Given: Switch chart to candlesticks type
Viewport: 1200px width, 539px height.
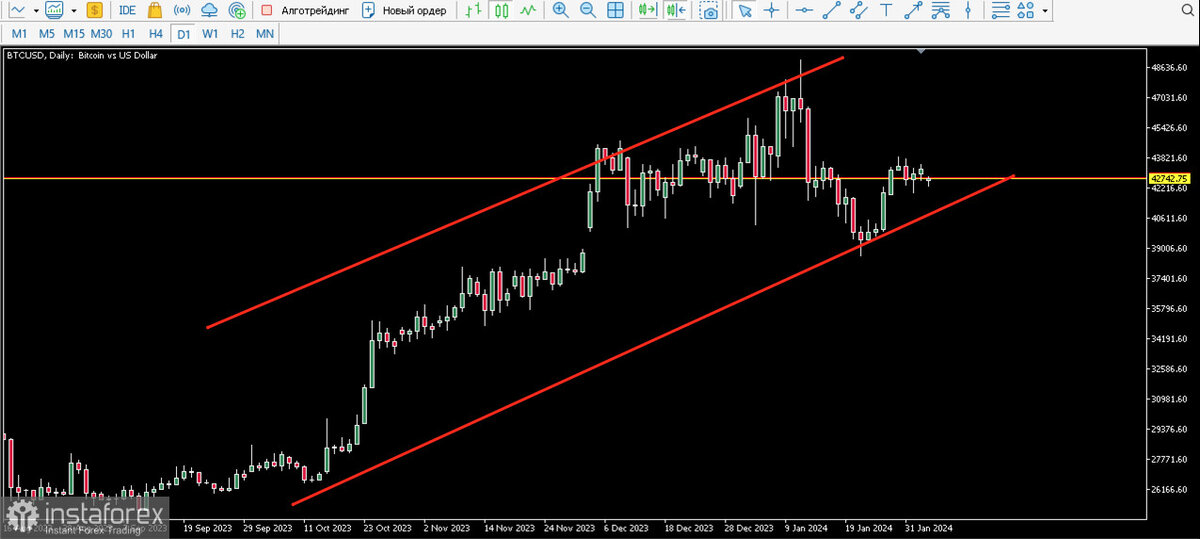Looking at the screenshot, I should pos(501,10).
